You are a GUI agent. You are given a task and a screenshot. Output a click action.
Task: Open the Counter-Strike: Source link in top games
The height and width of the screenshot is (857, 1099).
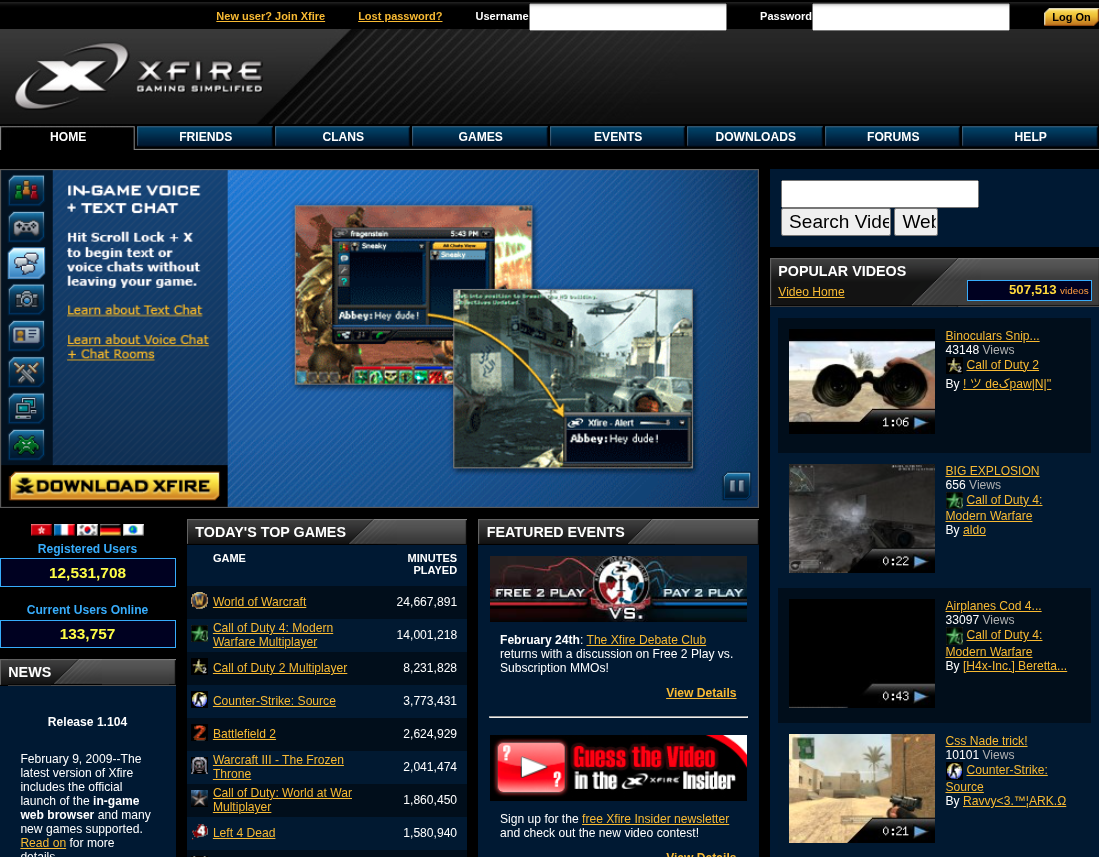click(x=274, y=700)
